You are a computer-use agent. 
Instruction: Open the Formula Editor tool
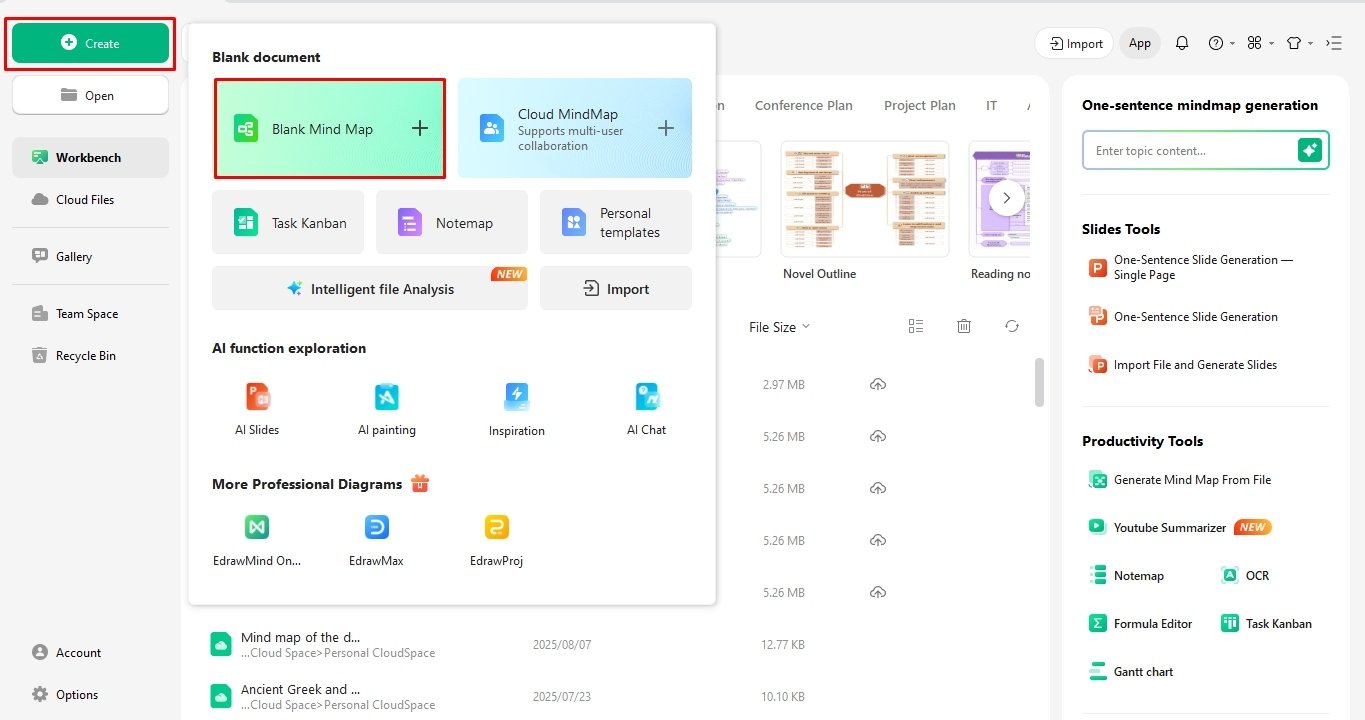pos(1141,623)
